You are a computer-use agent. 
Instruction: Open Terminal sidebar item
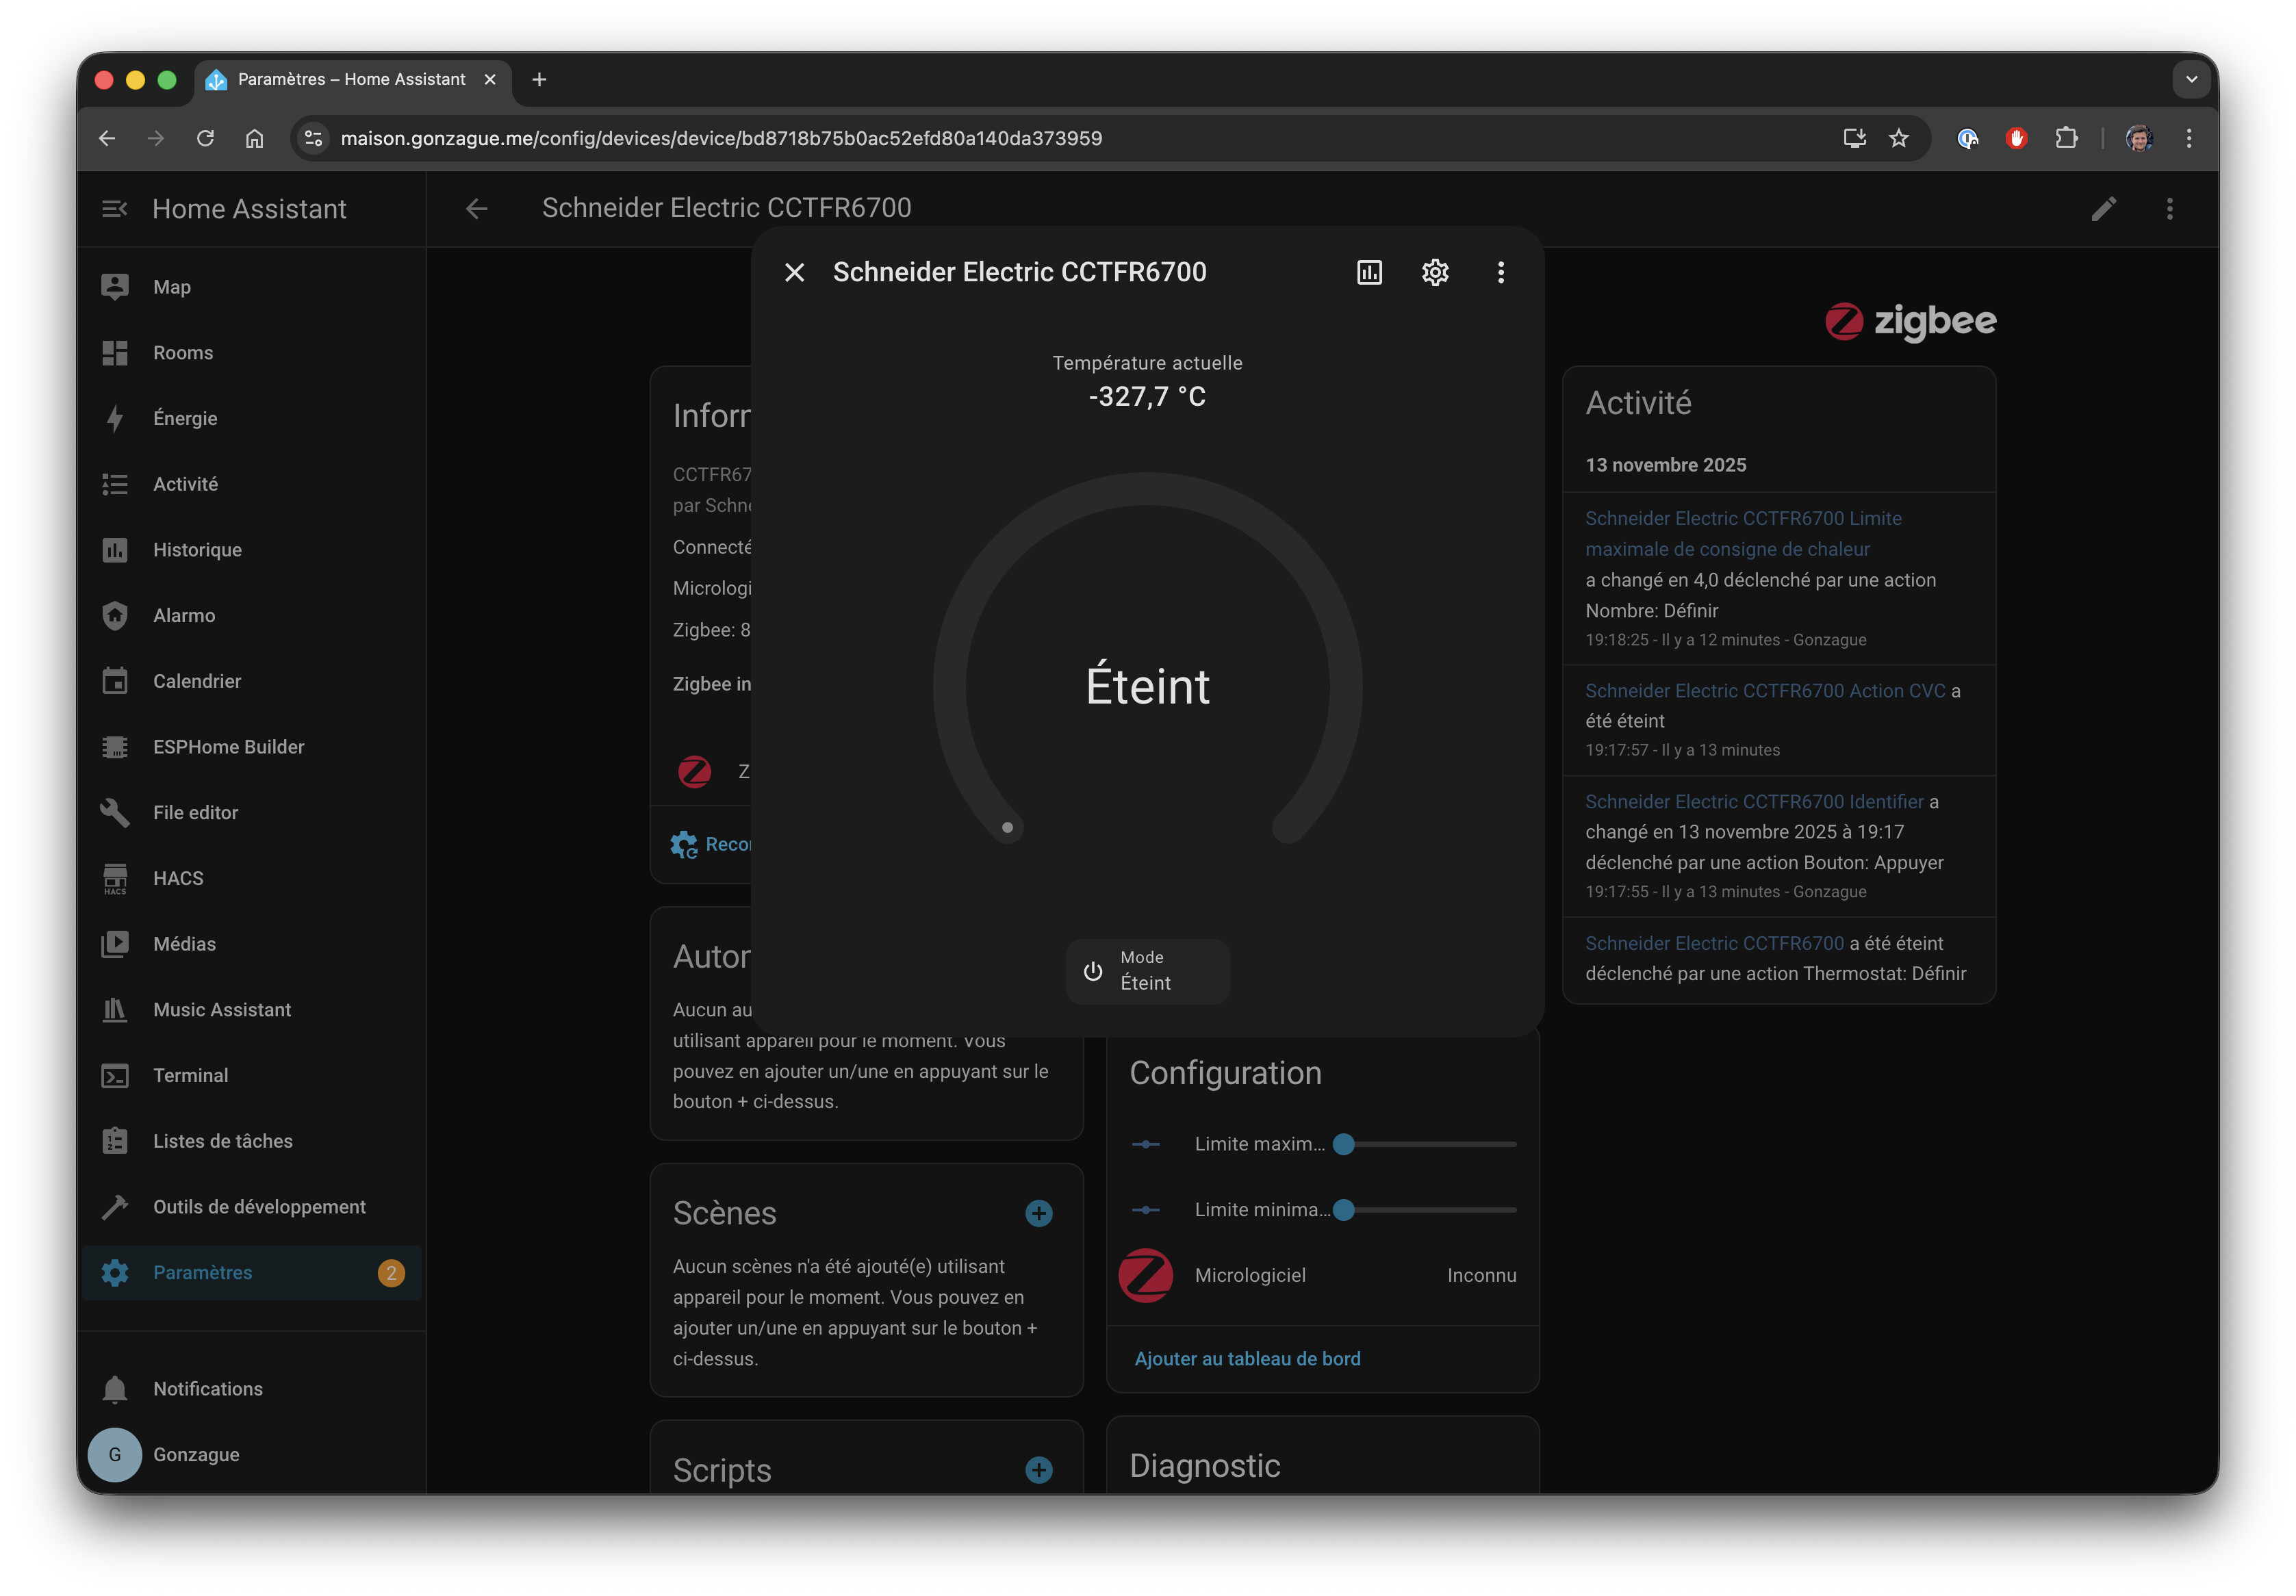(190, 1075)
